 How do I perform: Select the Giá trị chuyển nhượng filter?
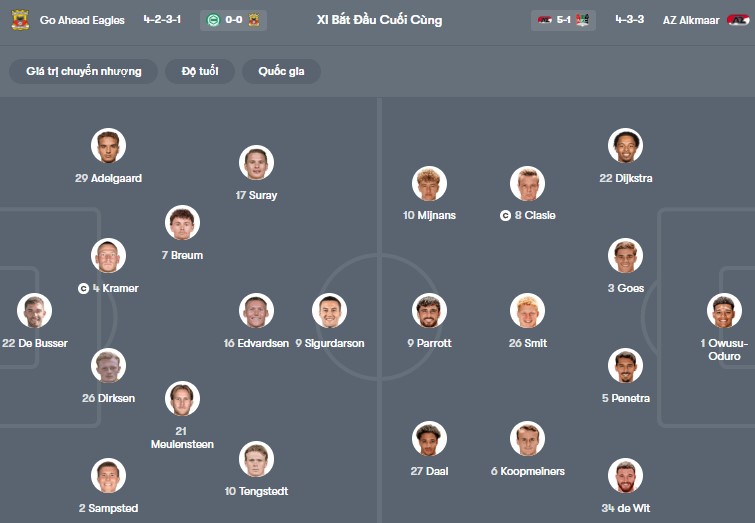(x=84, y=71)
